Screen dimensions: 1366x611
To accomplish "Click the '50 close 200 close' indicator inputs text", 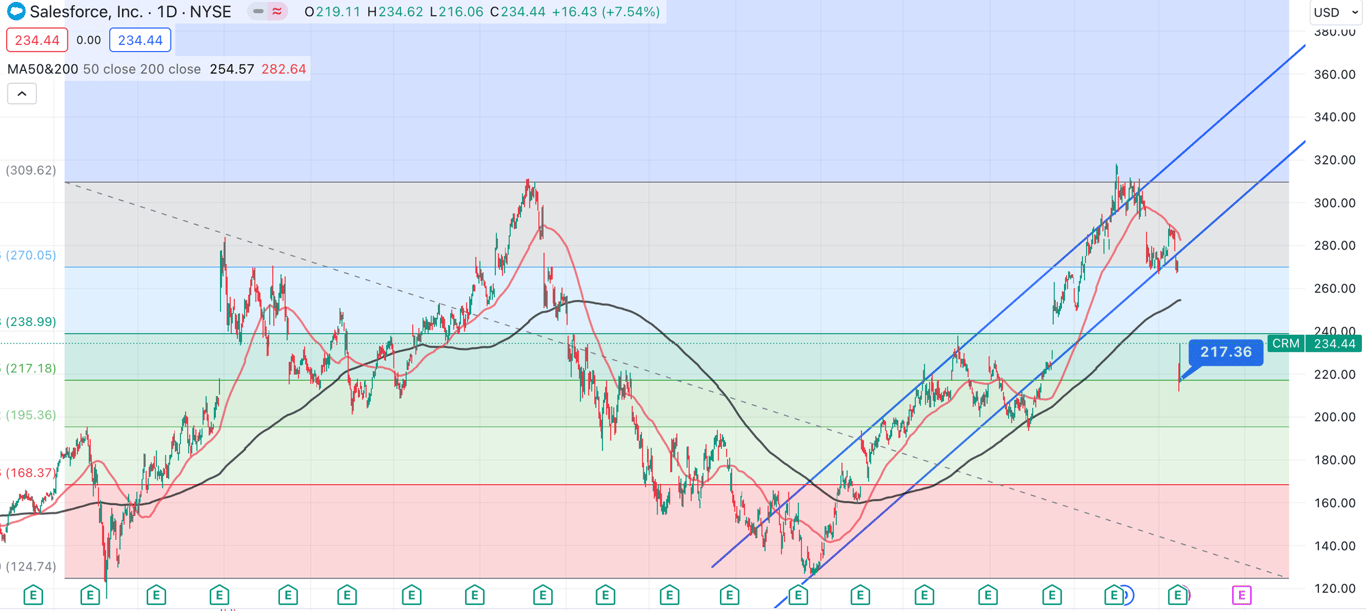I will pyautogui.click(x=142, y=69).
